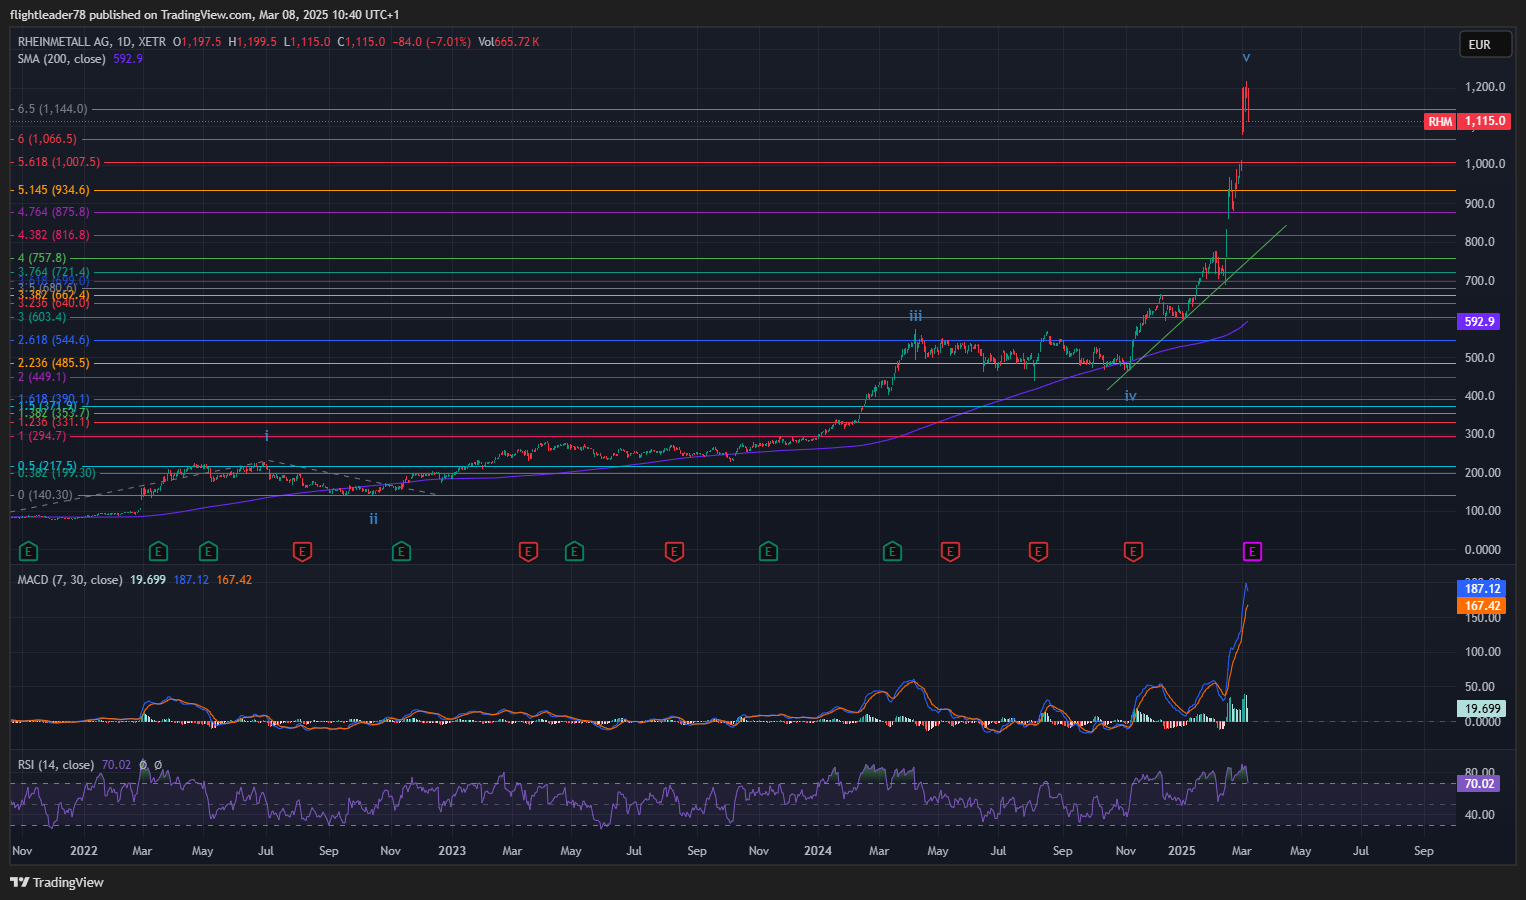The image size is (1526, 900).
Task: Click the green earnings marker near November 2021
Action: pos(28,551)
